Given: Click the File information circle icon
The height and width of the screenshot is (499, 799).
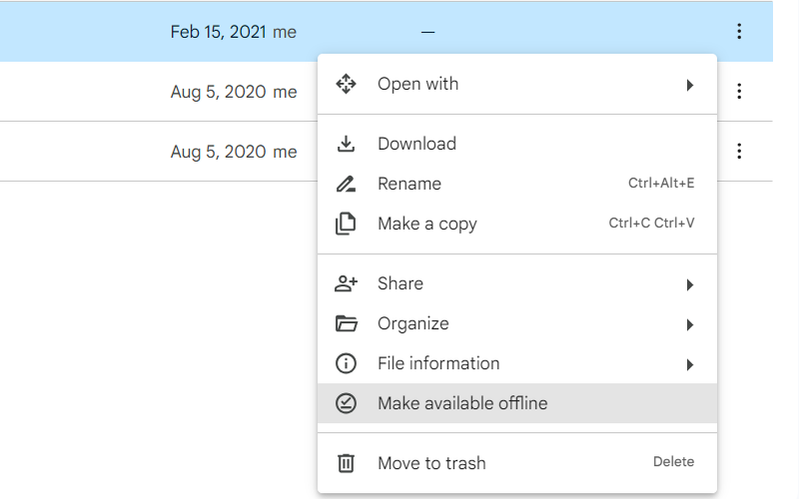Looking at the screenshot, I should [345, 364].
